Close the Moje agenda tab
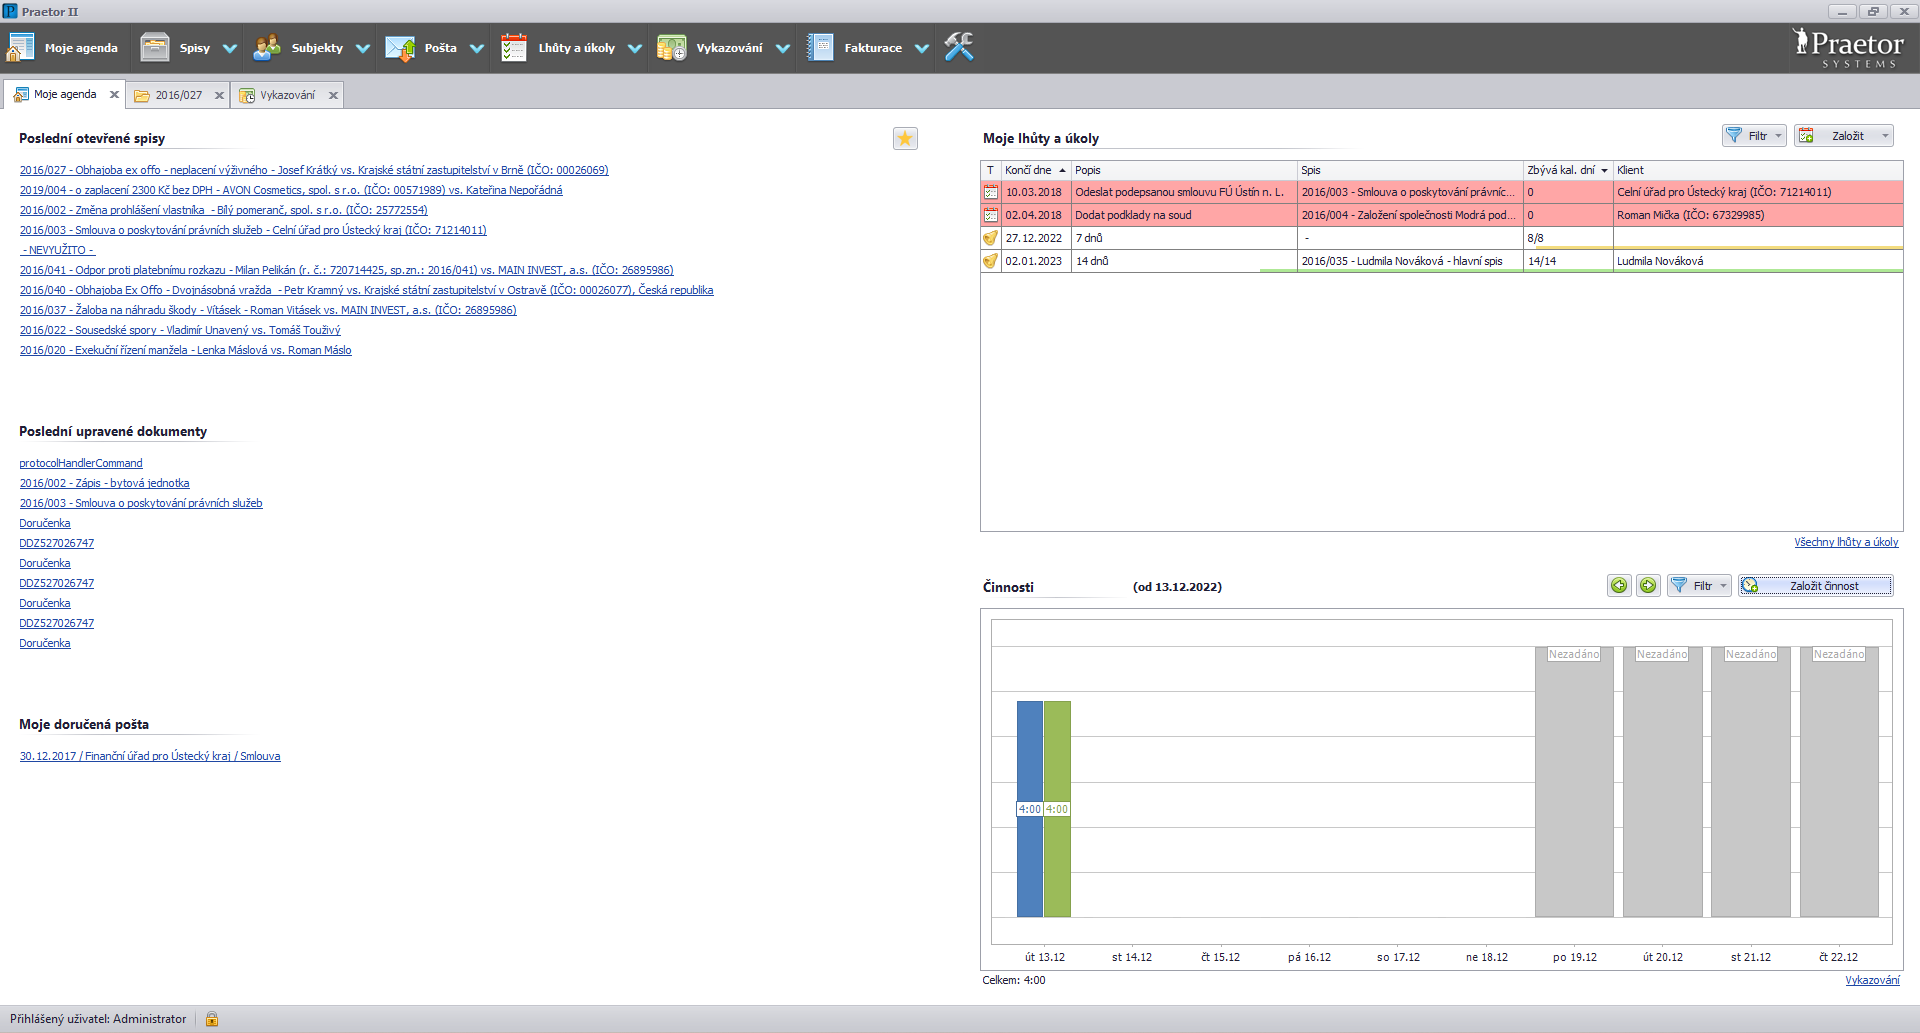Image resolution: width=1920 pixels, height=1033 pixels. tap(114, 95)
